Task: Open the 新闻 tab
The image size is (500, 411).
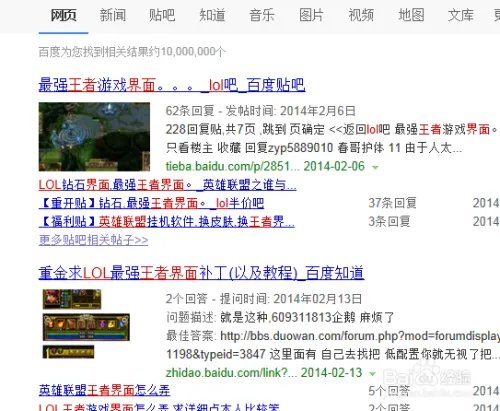Action: pos(113,15)
